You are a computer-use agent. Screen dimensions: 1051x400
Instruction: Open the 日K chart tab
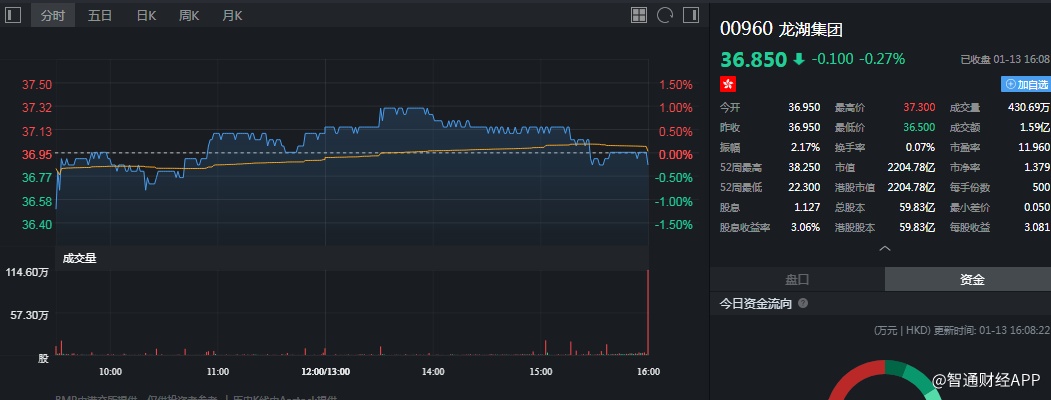146,15
